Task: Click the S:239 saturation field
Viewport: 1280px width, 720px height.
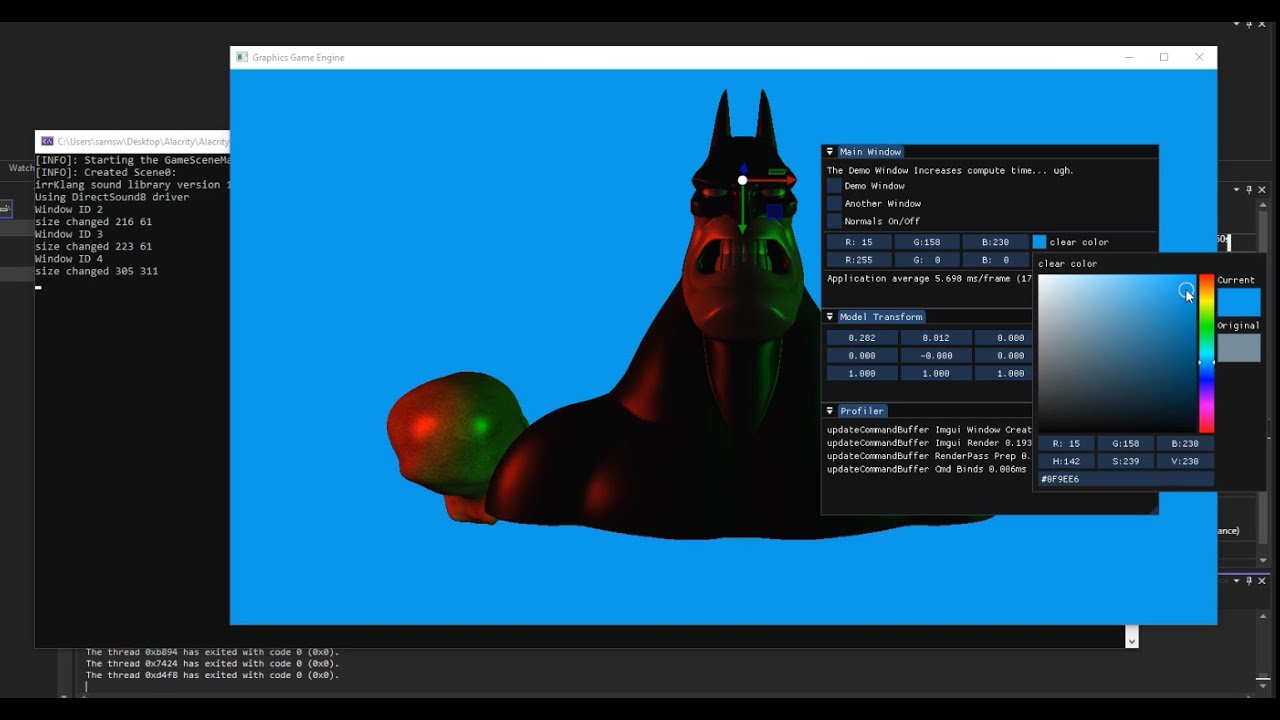Action: [1125, 461]
